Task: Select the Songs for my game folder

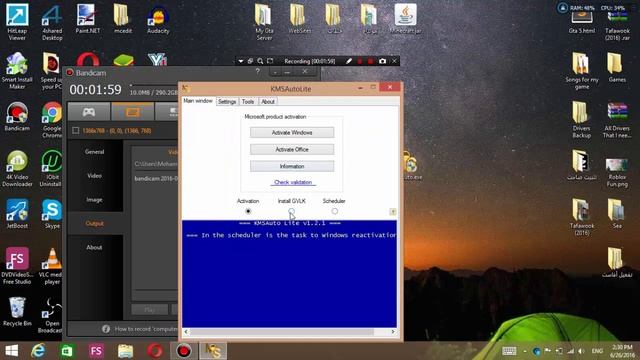Action: (x=581, y=70)
